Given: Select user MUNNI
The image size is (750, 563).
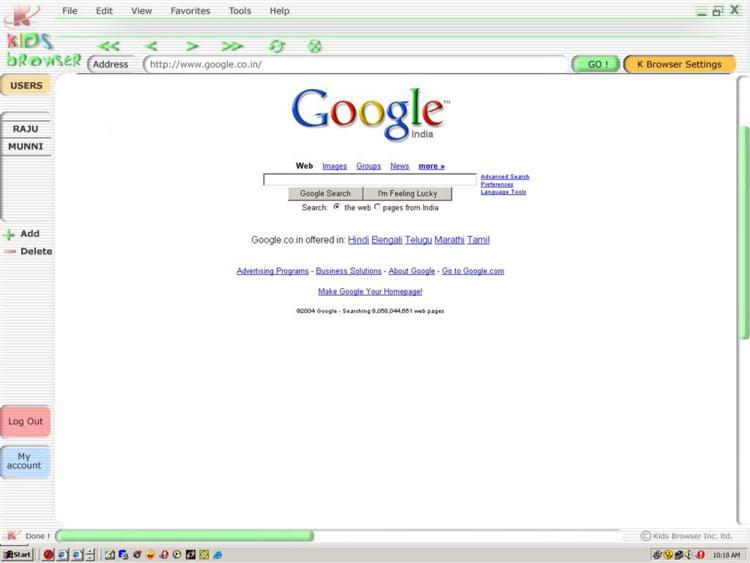Looking at the screenshot, I should pos(26,146).
